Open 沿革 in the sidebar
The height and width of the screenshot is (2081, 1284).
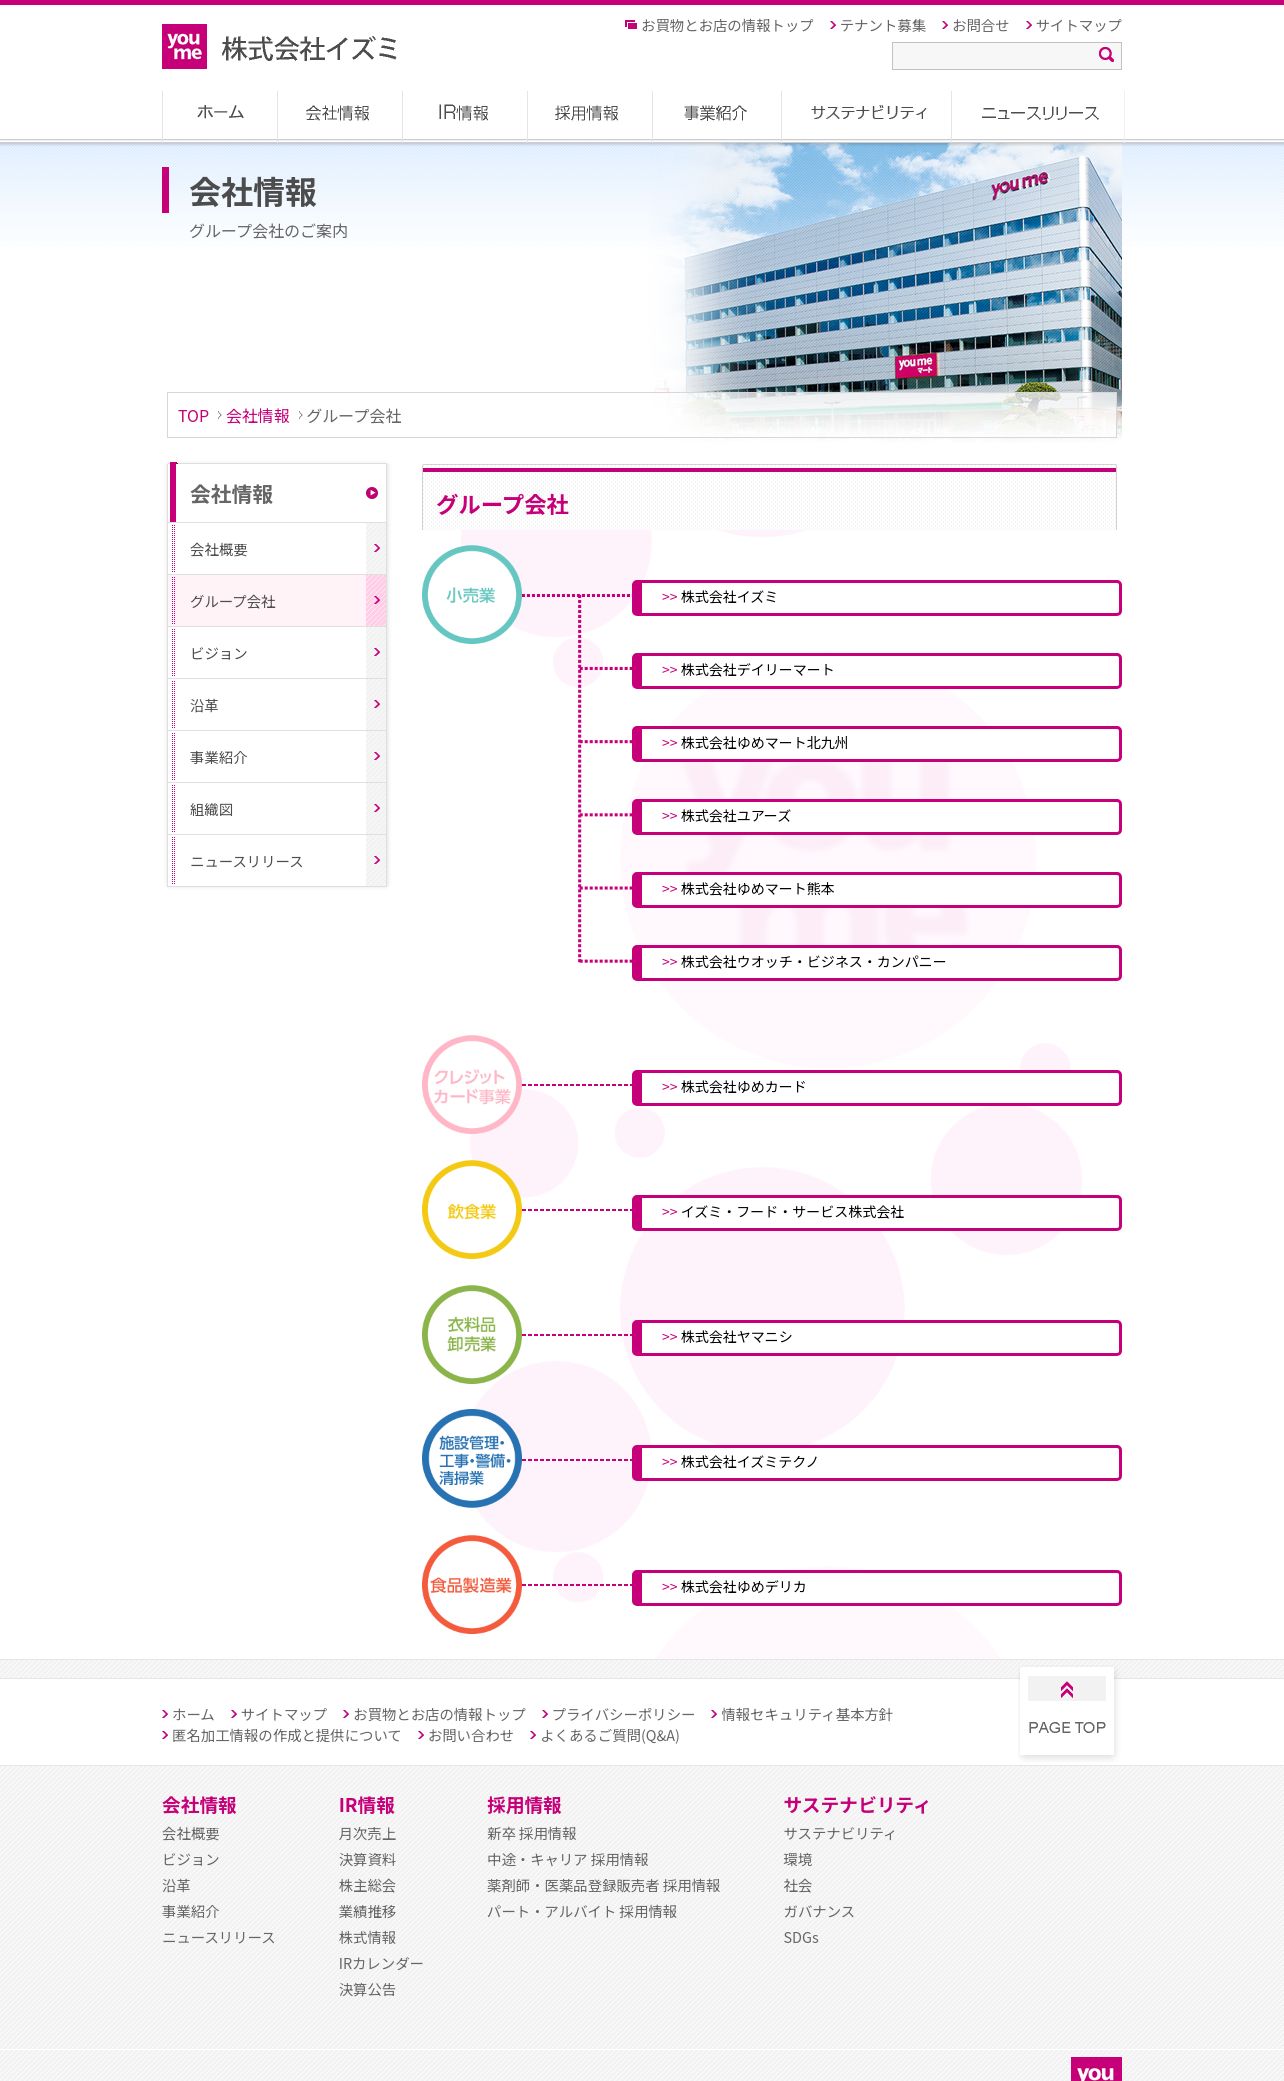[x=279, y=705]
